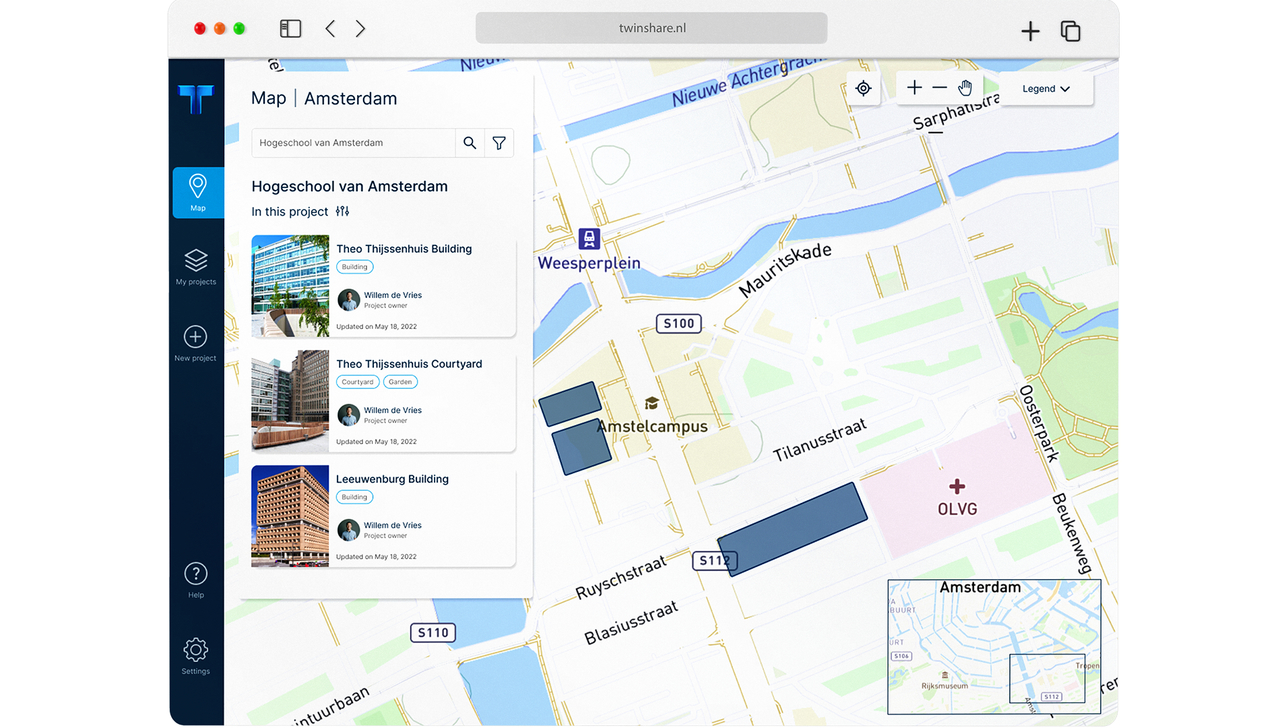Screen dimensions: 1280x728
Task: Open a new browser tab with plus
Action: point(1030,31)
